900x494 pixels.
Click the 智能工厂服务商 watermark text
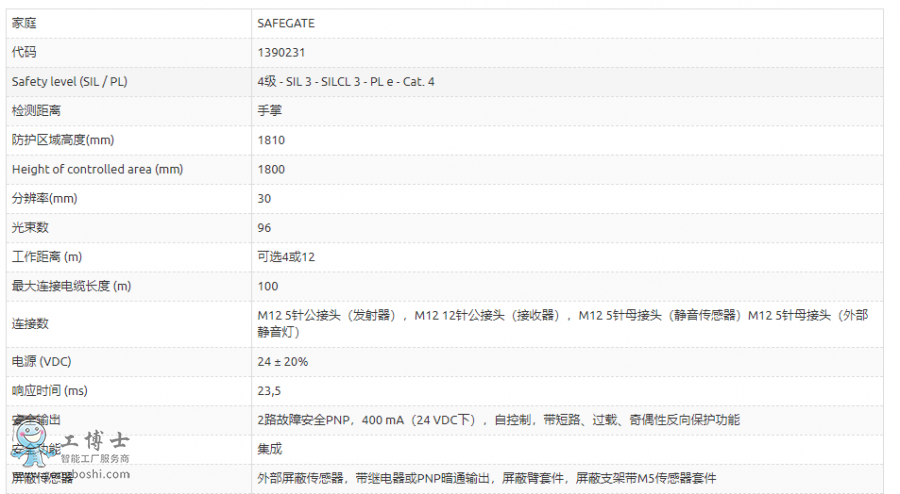[x=96, y=458]
